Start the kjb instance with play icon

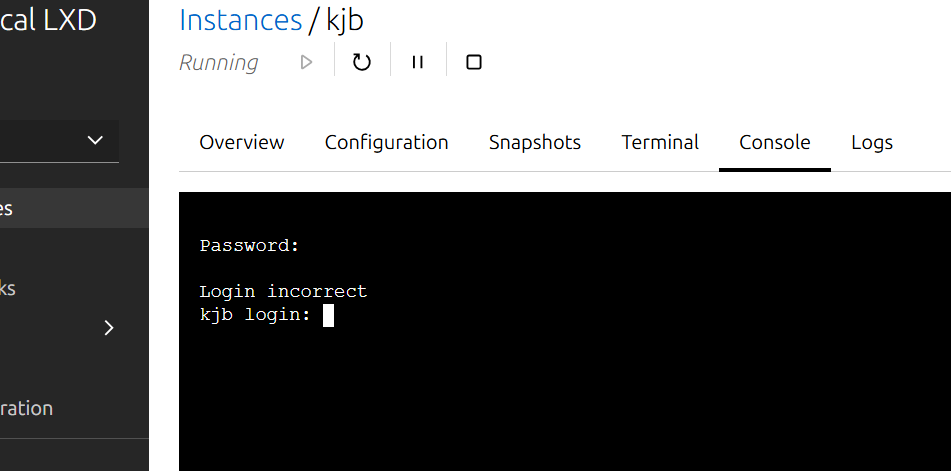306,62
